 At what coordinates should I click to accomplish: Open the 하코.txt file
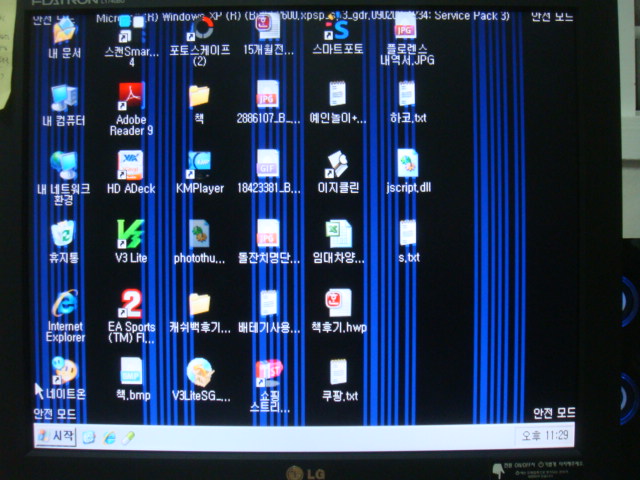[407, 96]
